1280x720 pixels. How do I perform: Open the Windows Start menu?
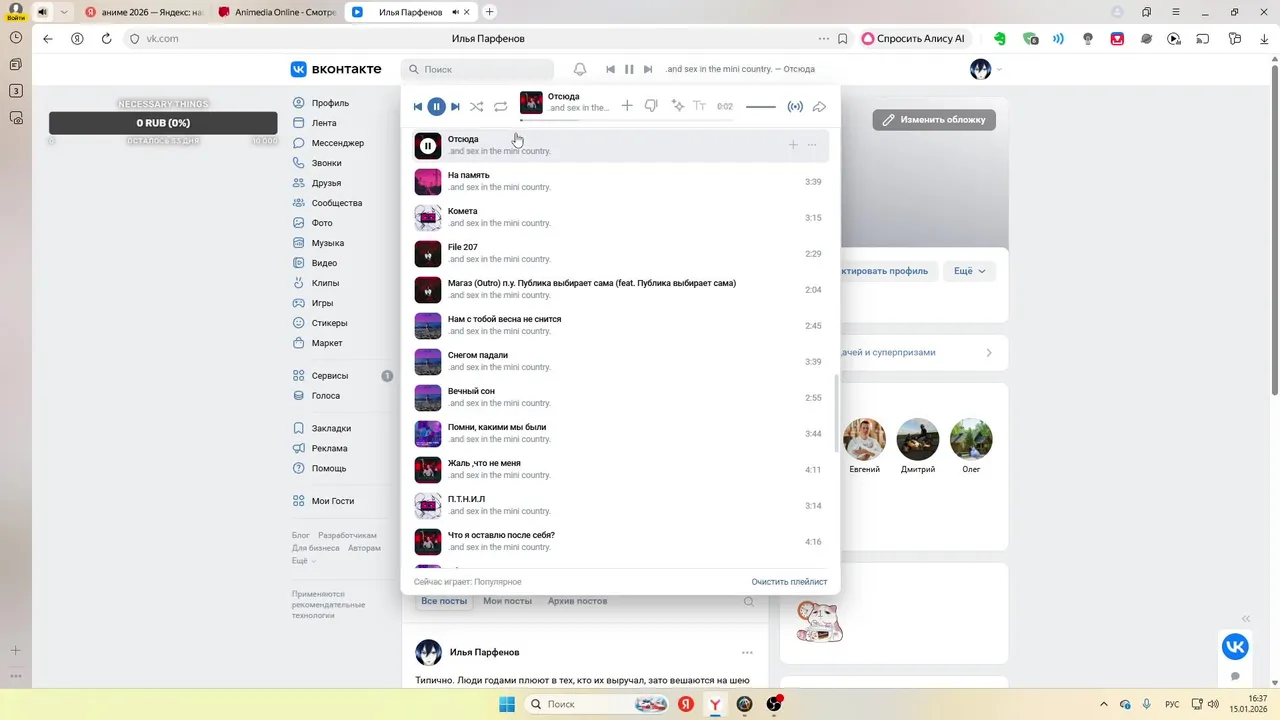point(507,704)
